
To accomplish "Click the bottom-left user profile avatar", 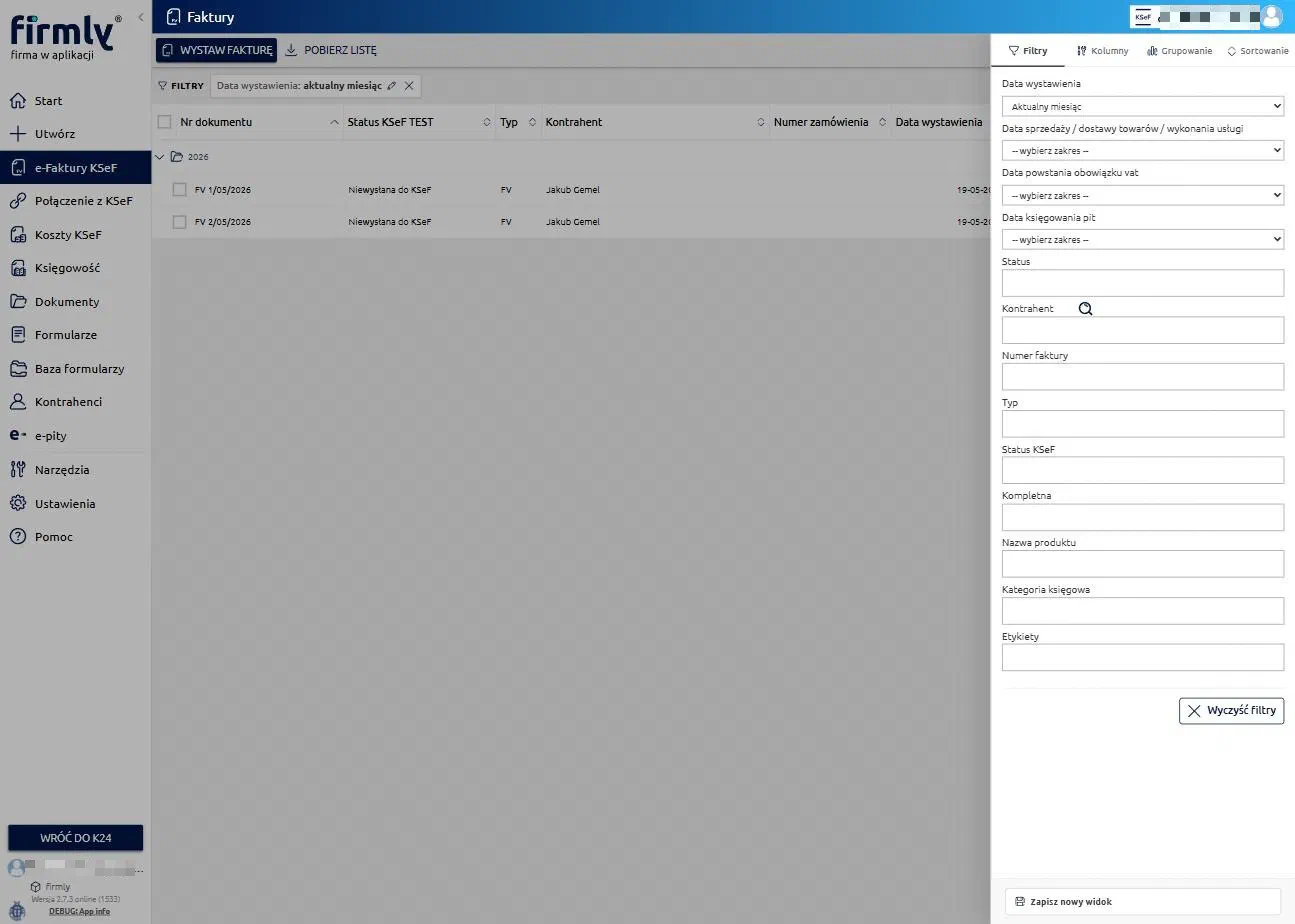I will [16, 867].
